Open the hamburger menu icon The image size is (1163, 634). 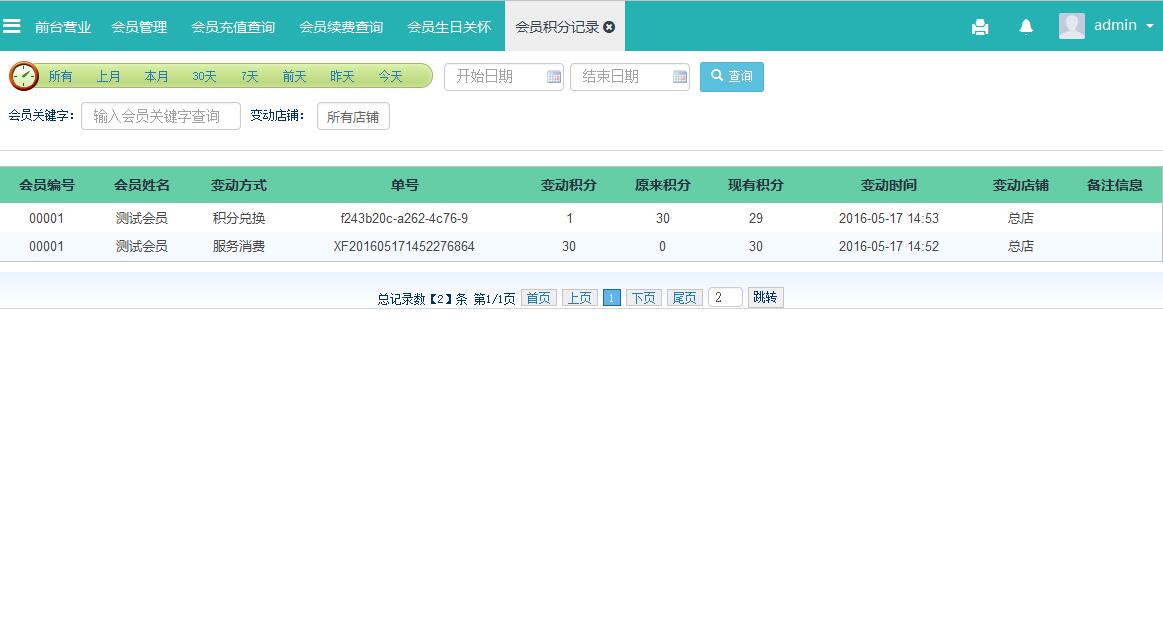(12, 26)
